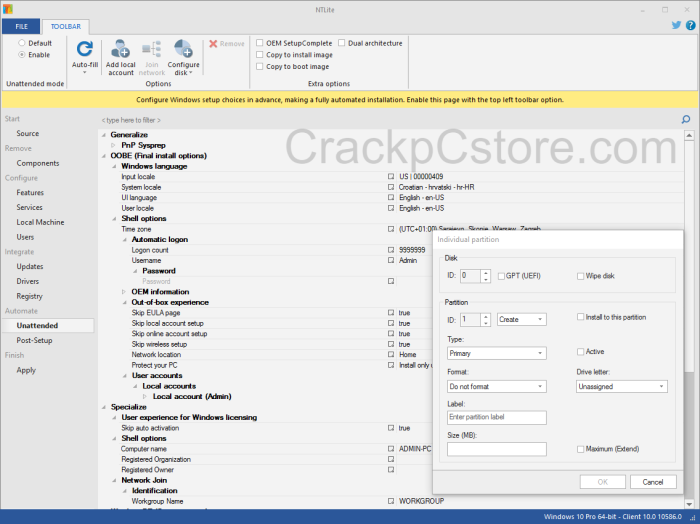Click the OK button in partition dialog
Image resolution: width=700 pixels, height=524 pixels.
pos(602,482)
